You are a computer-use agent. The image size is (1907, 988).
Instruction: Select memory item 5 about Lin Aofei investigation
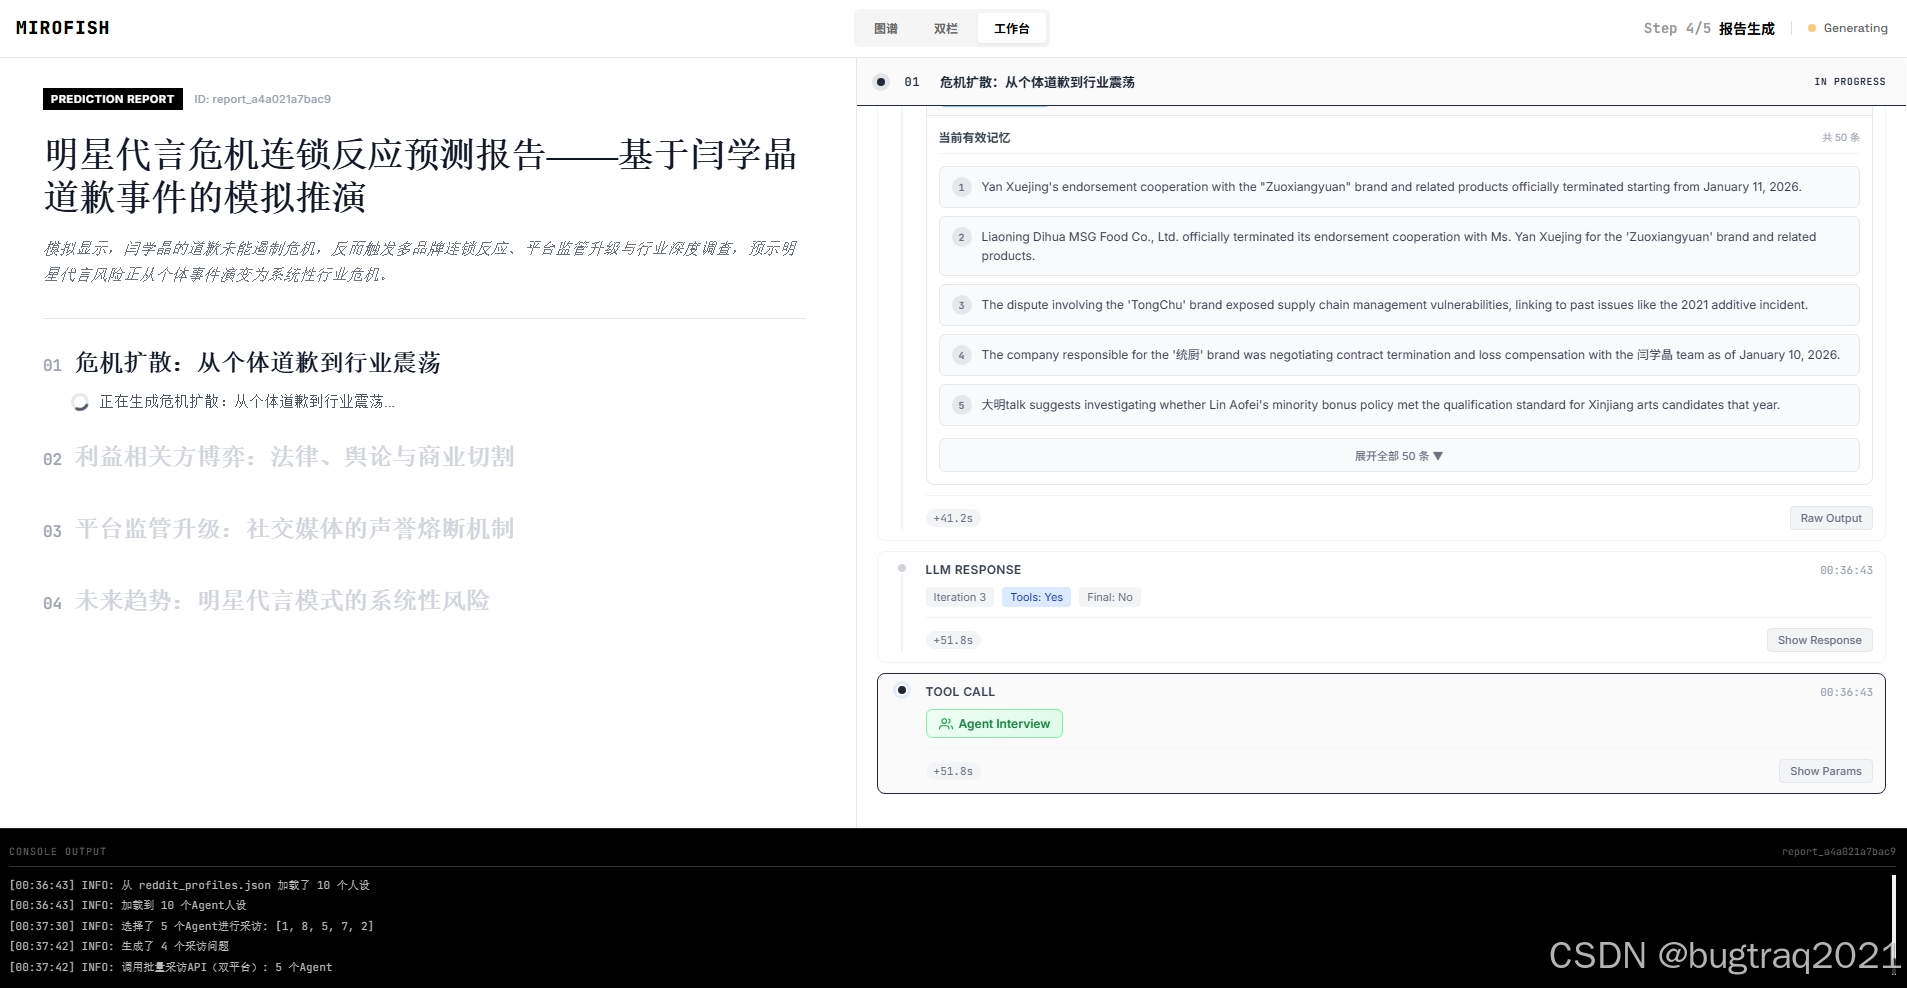pyautogui.click(x=1399, y=405)
